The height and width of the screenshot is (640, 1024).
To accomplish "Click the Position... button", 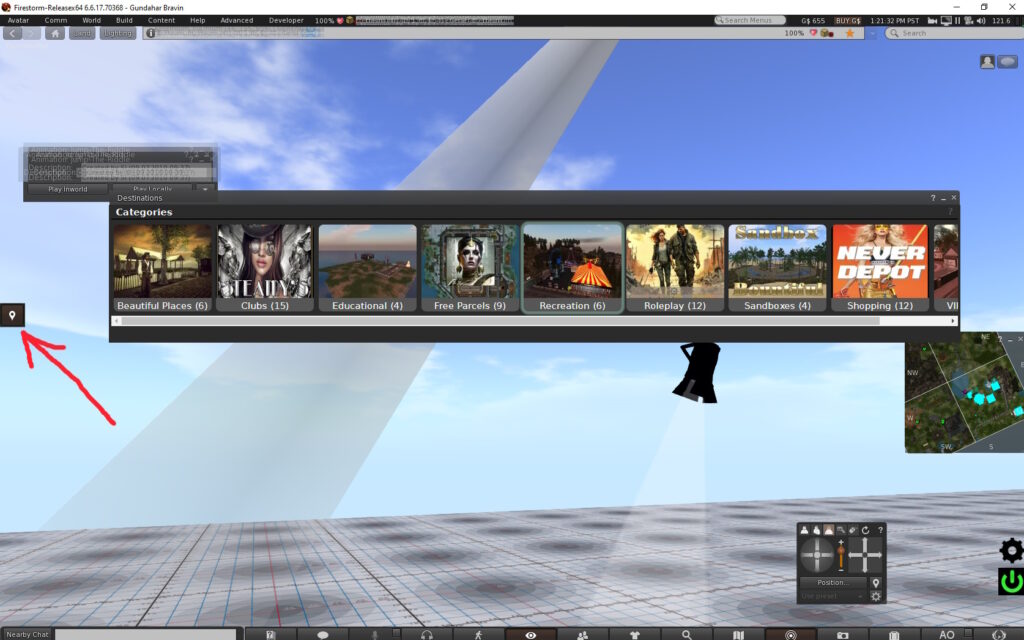I will pyautogui.click(x=832, y=582).
